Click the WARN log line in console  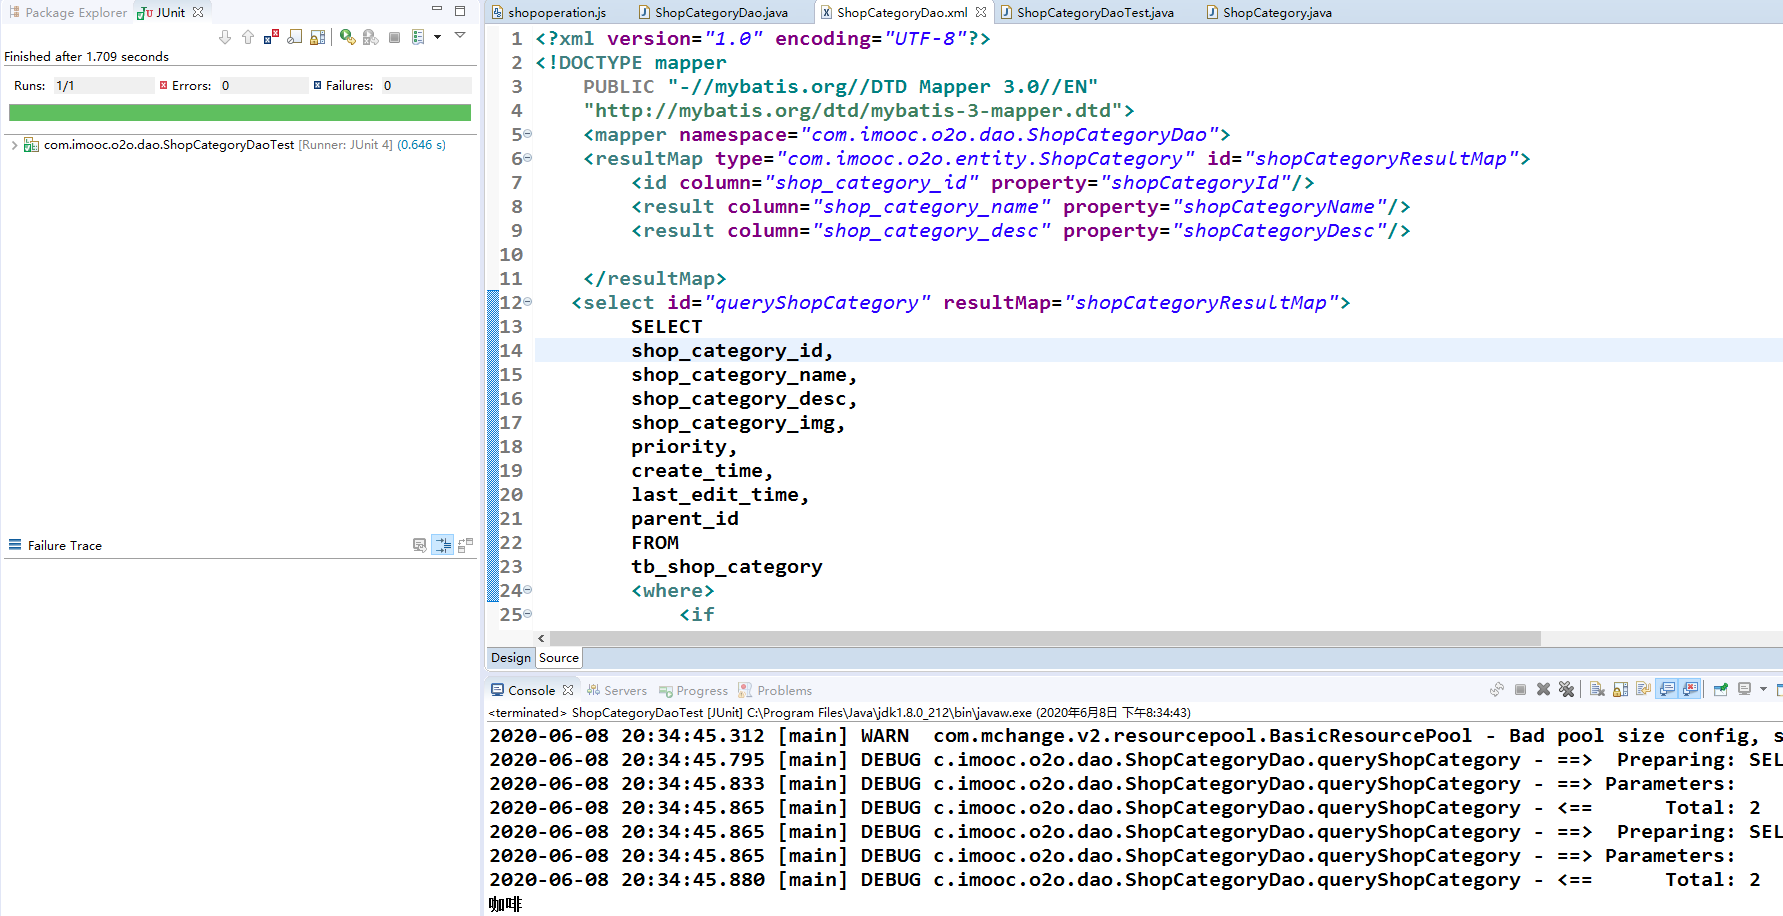click(1134, 736)
